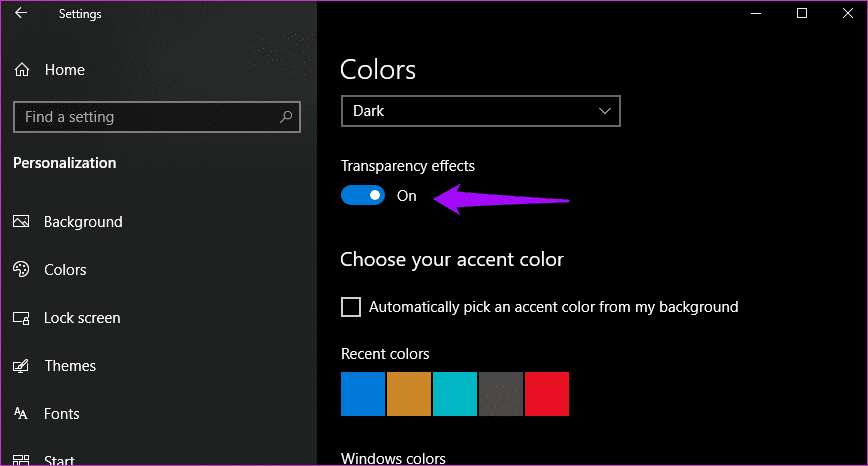
Task: Check automatically pick accent color box
Action: (351, 307)
